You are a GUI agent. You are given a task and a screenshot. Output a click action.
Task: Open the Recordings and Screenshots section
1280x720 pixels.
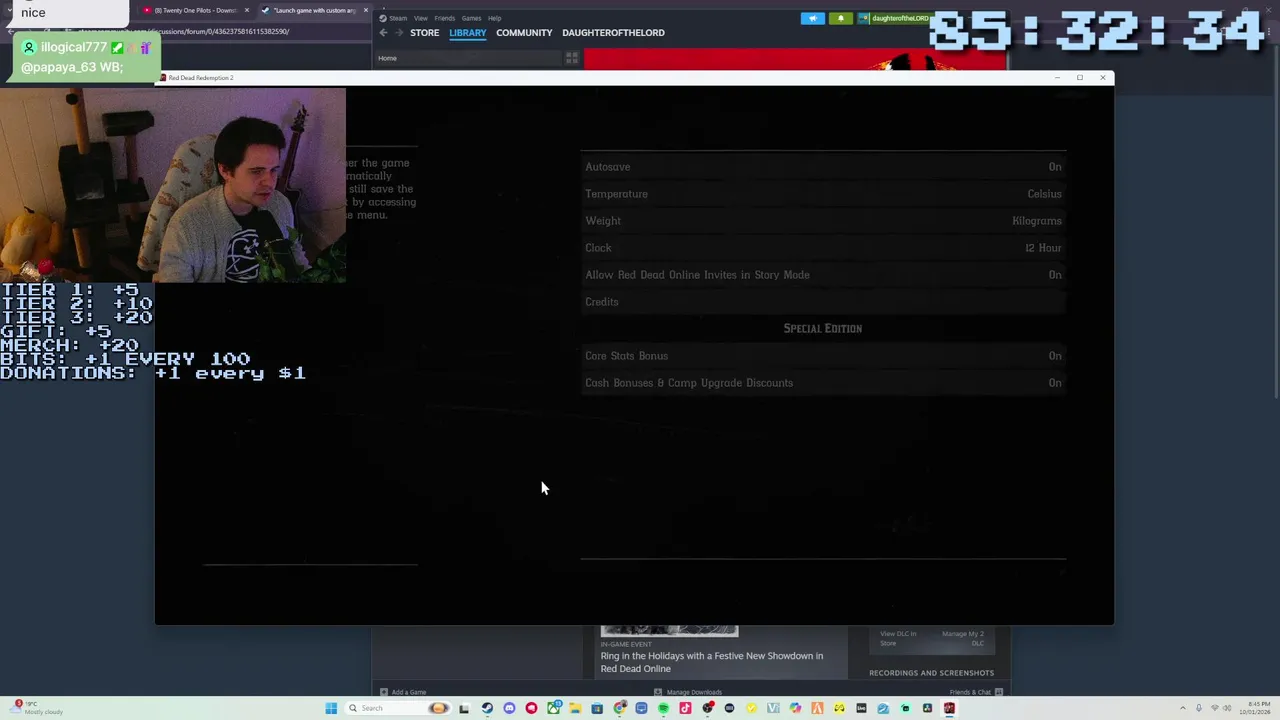[x=931, y=673]
